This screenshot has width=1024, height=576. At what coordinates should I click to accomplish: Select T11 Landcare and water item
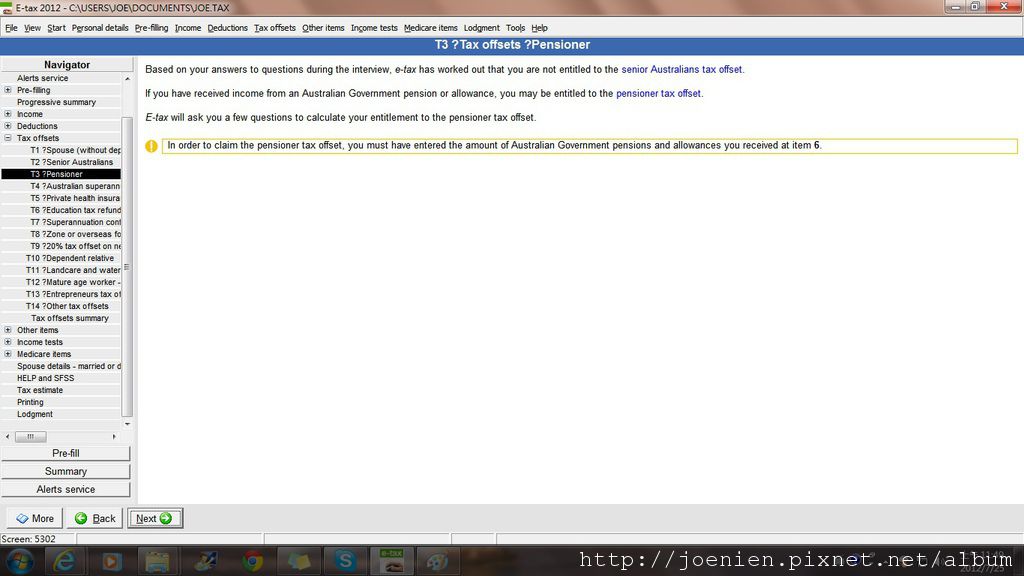[x=73, y=270]
